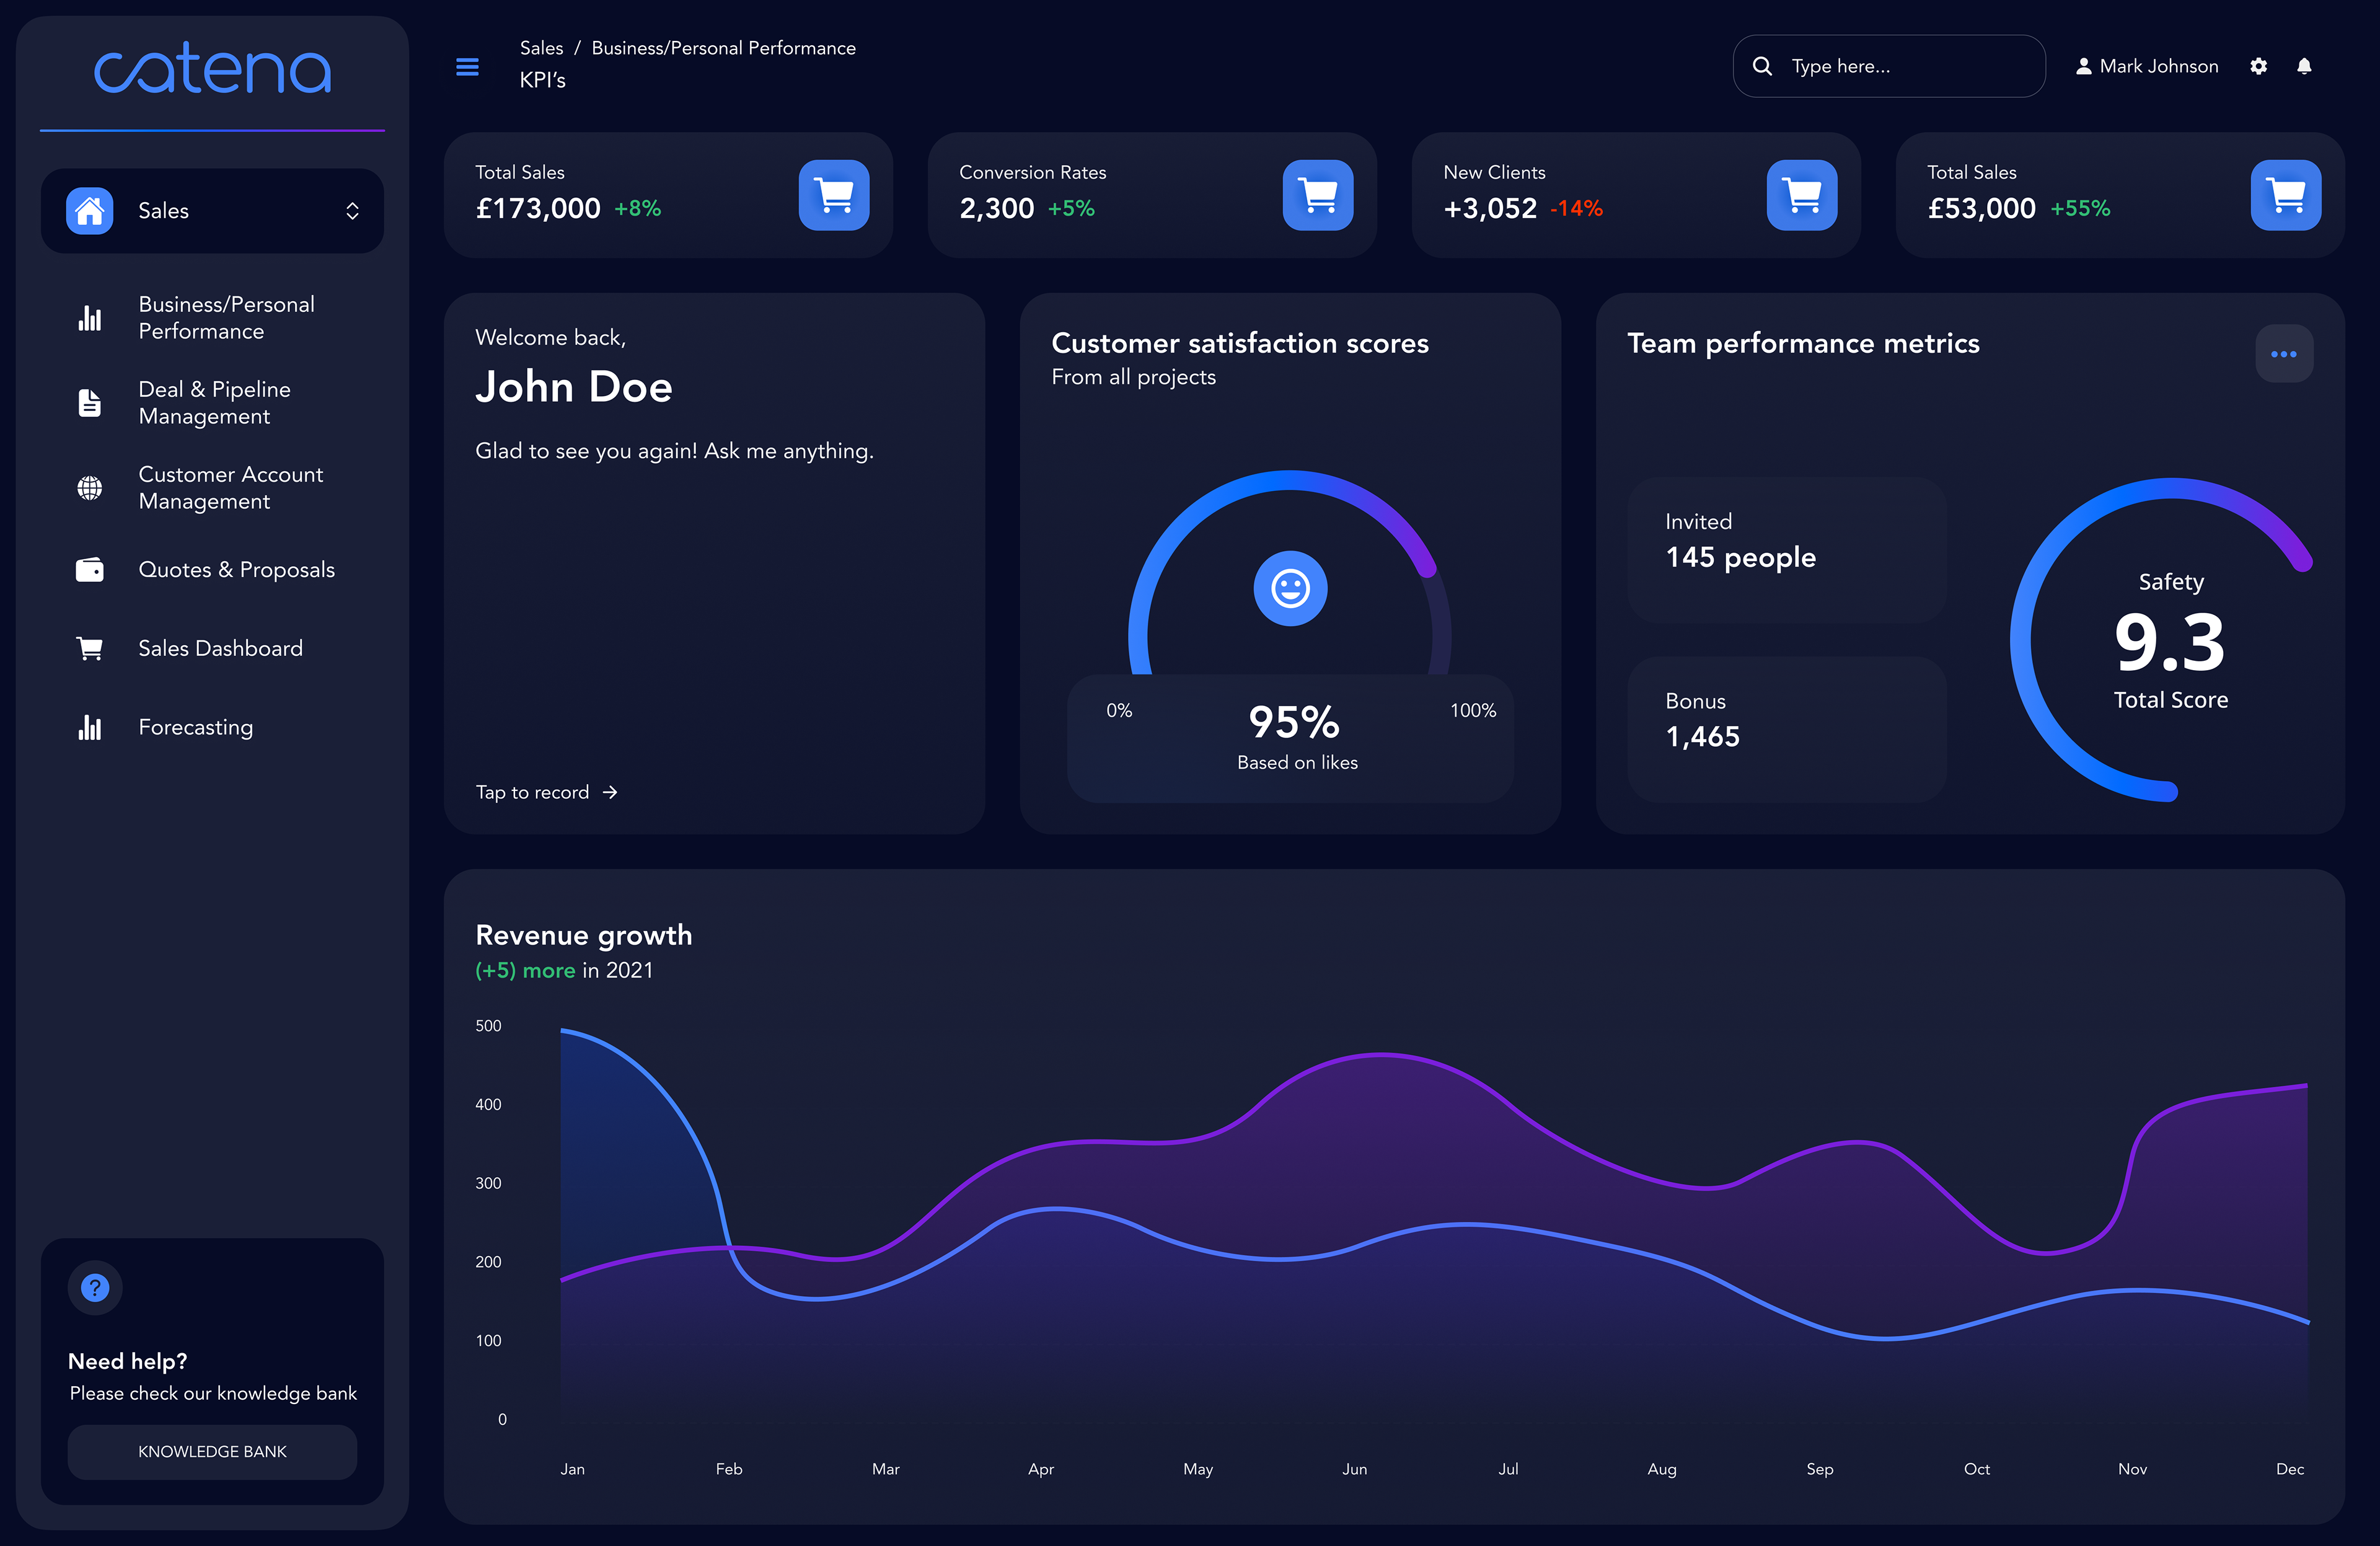The height and width of the screenshot is (1546, 2380).
Task: Click the KNOWLEDGE BANK button
Action: click(212, 1451)
